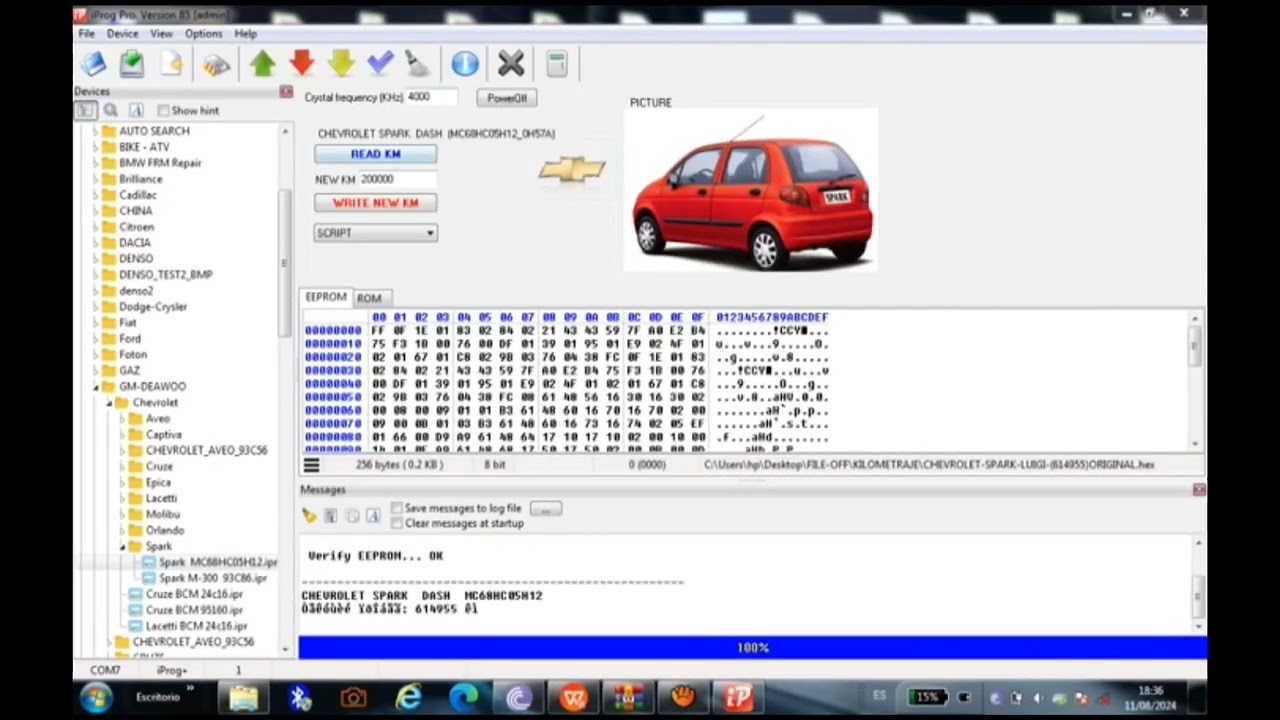Click the Crystal frequency input field

431,97
